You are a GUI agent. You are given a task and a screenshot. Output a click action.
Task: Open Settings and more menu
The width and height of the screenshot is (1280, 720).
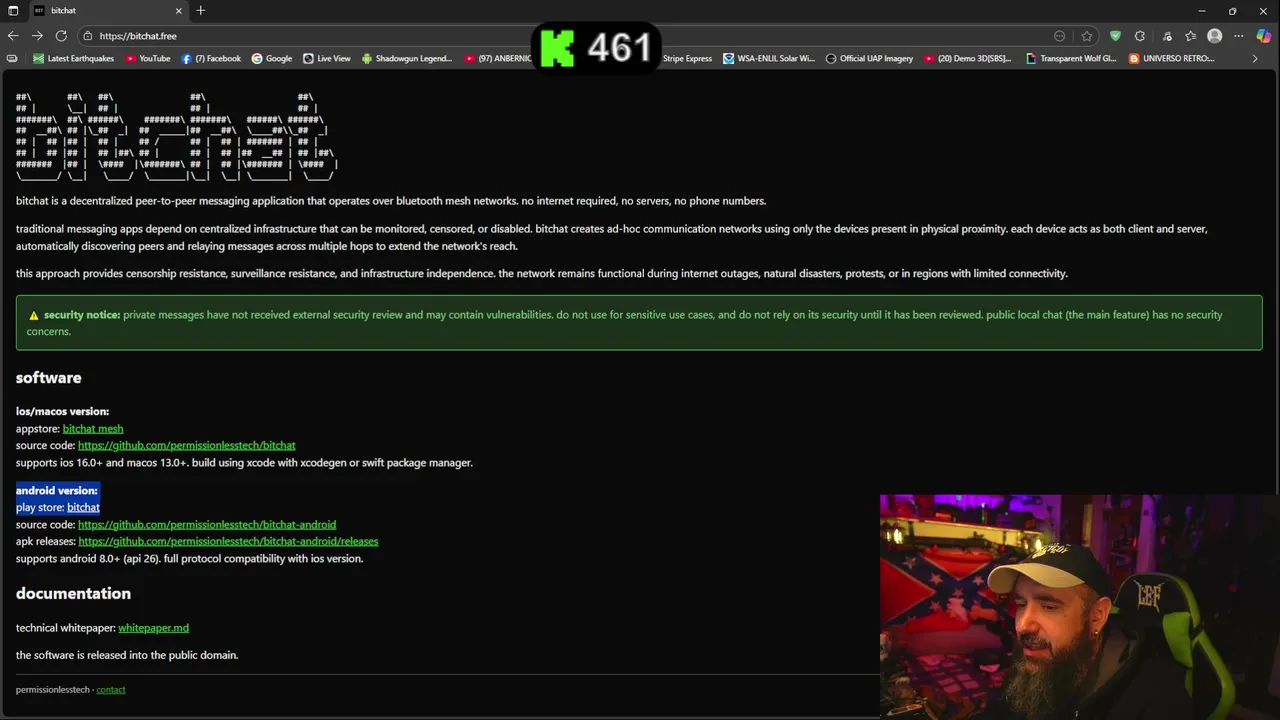(1239, 36)
